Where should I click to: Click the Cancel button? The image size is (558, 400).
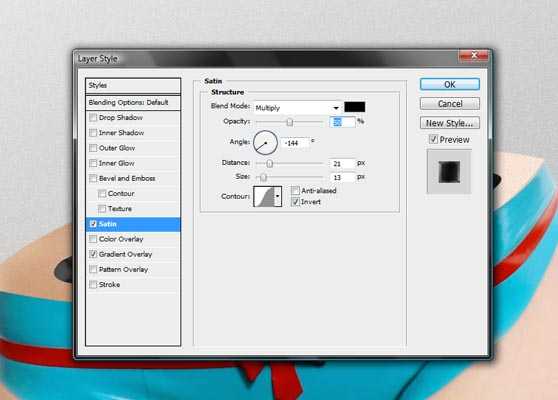(x=449, y=104)
